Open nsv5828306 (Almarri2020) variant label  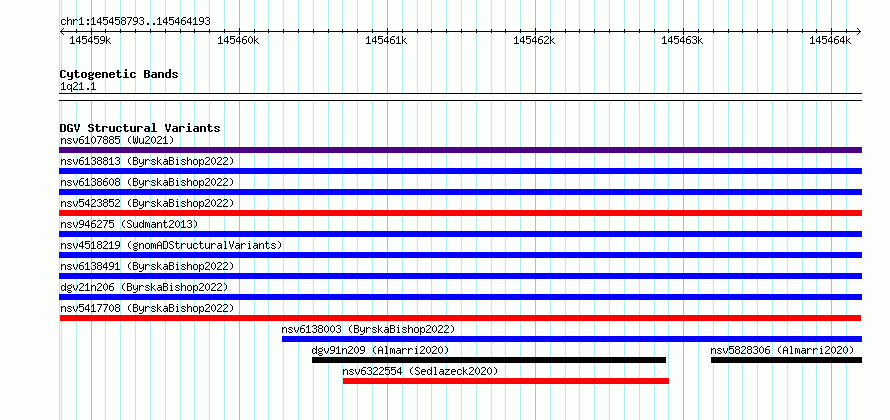[x=782, y=350]
